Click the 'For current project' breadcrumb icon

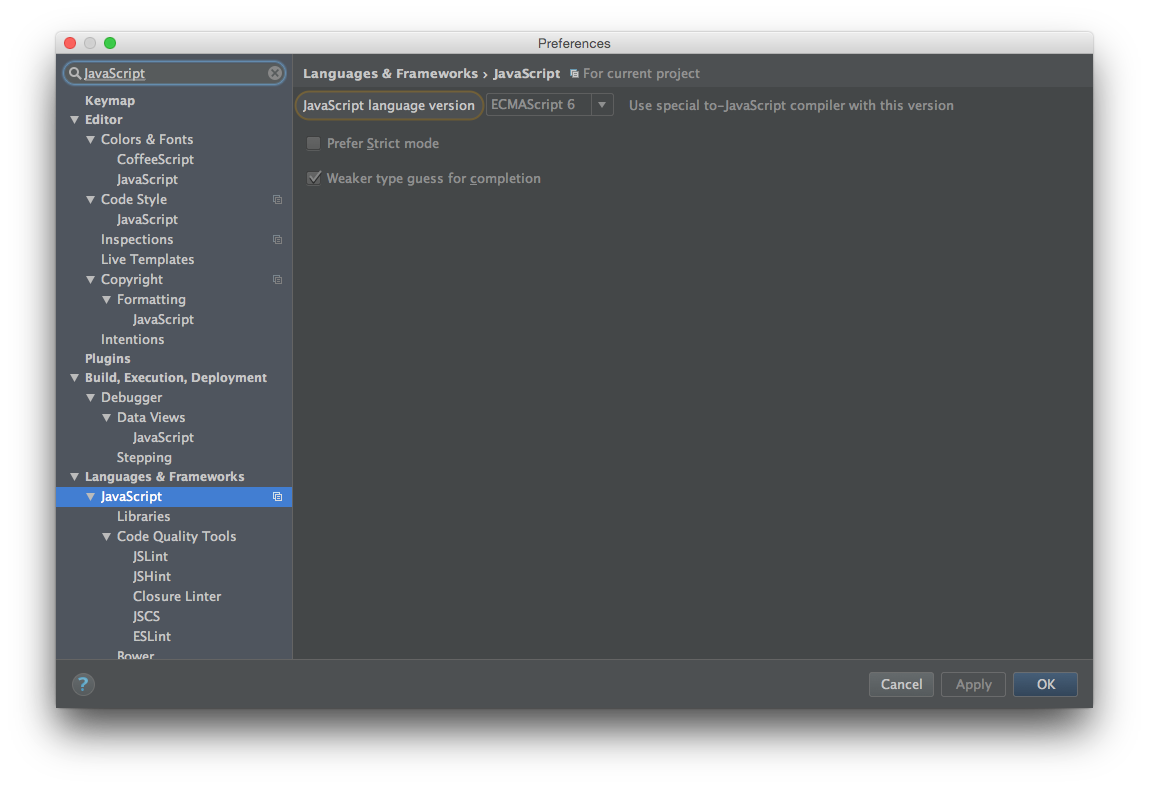pos(574,73)
